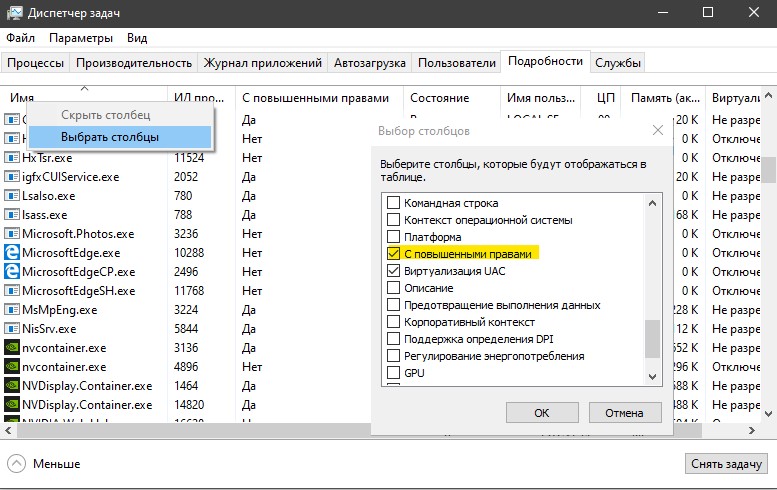The image size is (777, 490).
Task: Click the MicrosoftEdge.exe Edge icon
Action: tap(11, 253)
